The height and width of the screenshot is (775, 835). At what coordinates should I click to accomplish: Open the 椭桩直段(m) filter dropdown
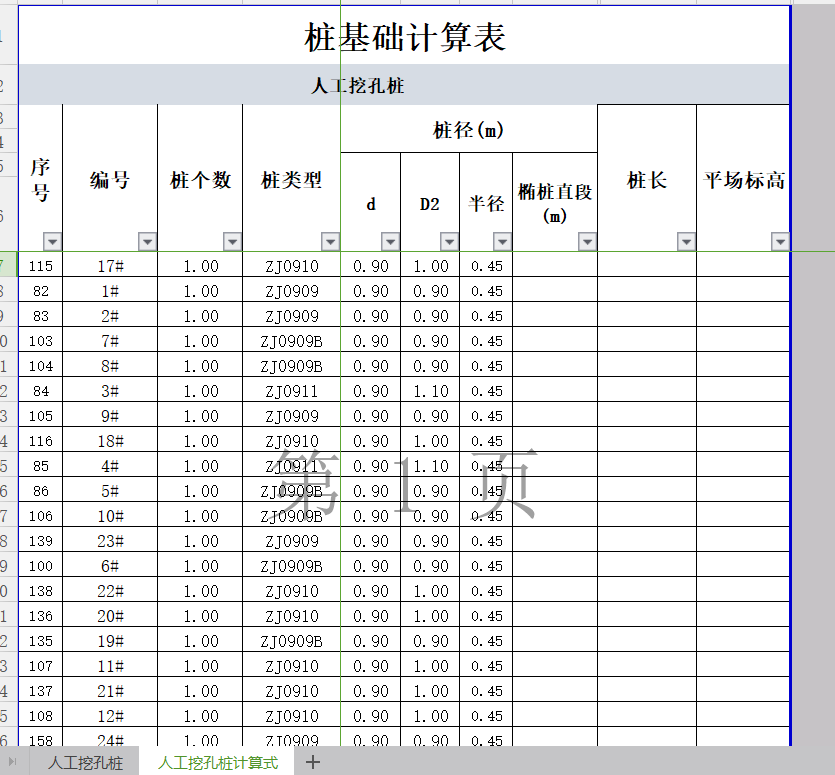point(587,241)
